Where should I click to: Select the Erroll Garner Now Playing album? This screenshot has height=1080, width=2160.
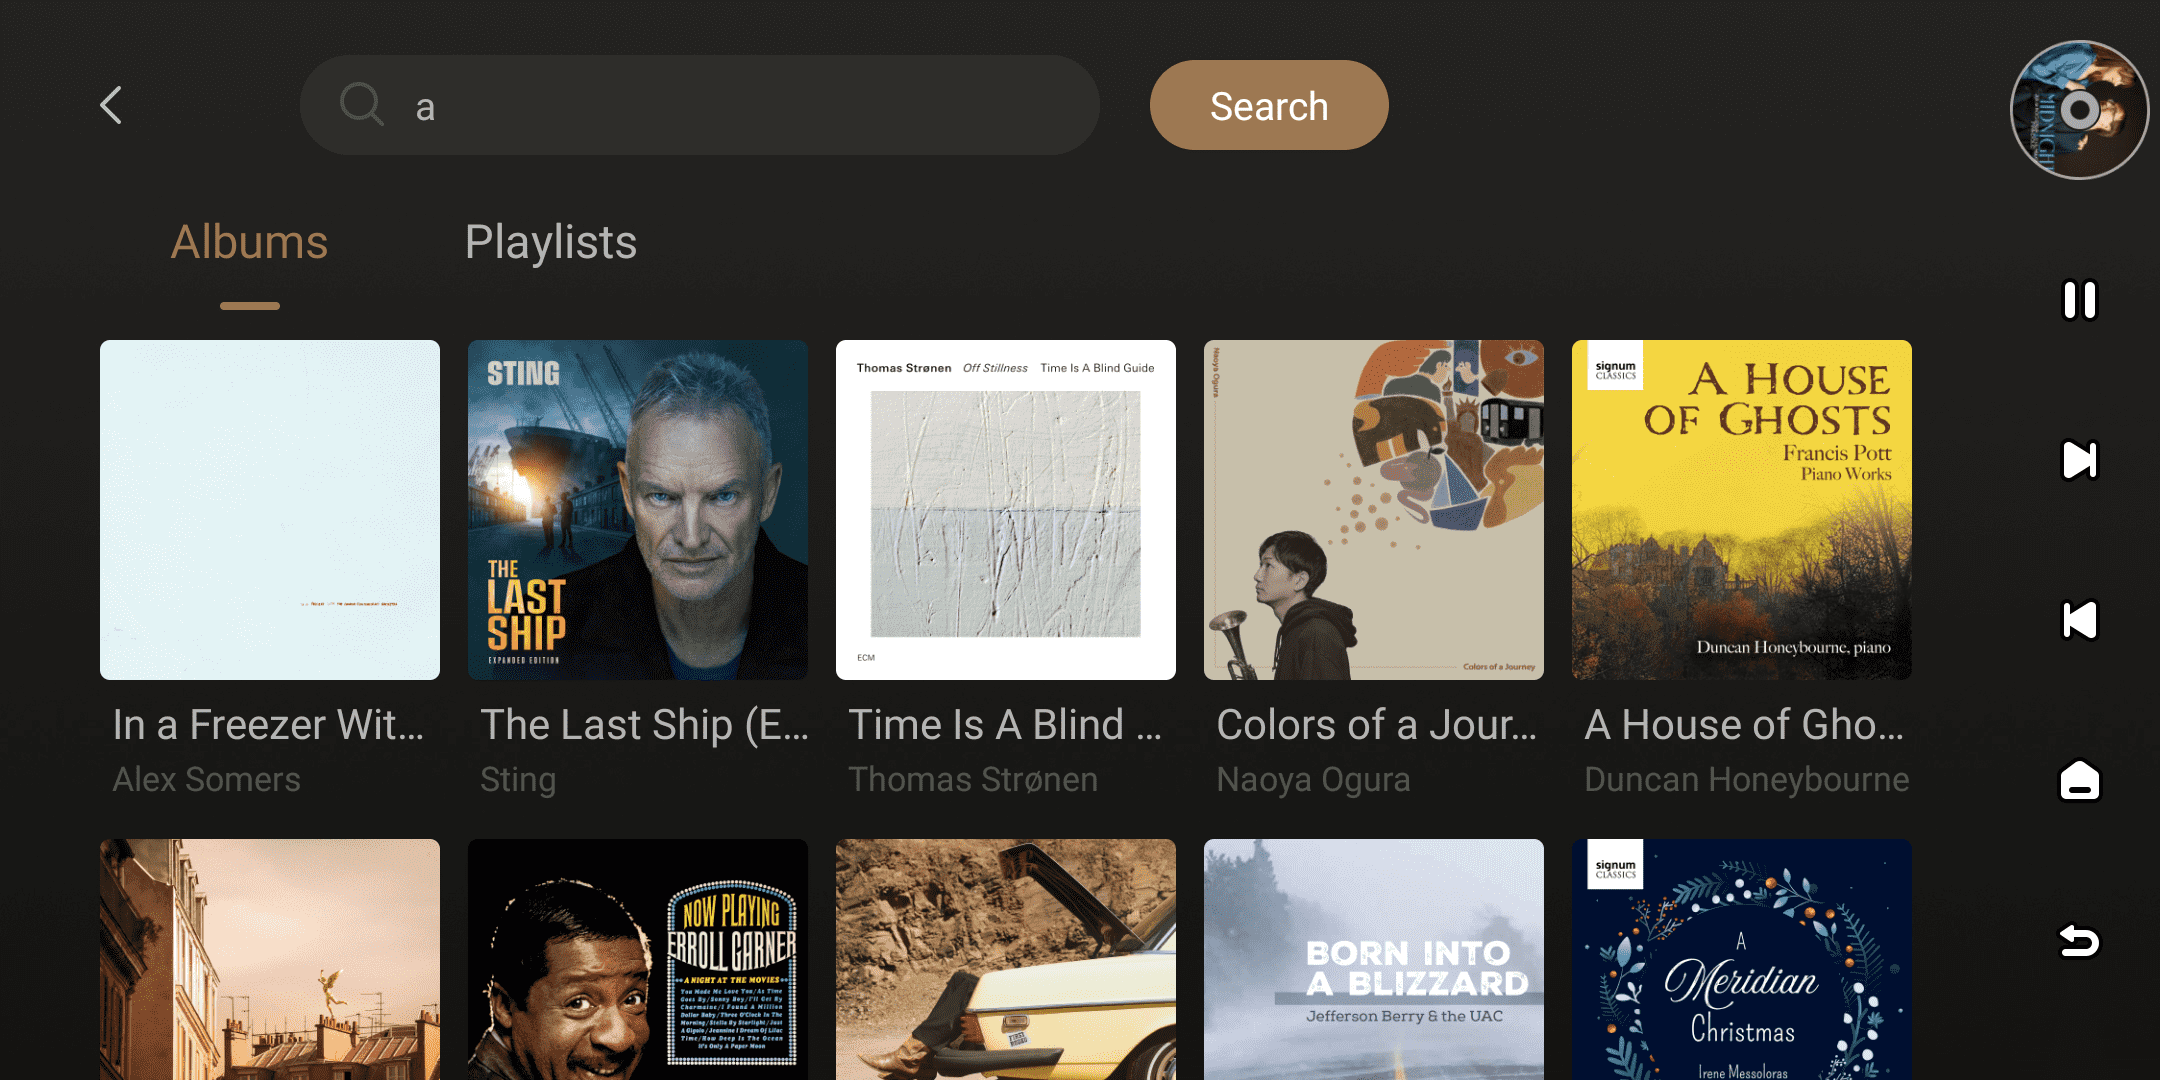pos(638,960)
